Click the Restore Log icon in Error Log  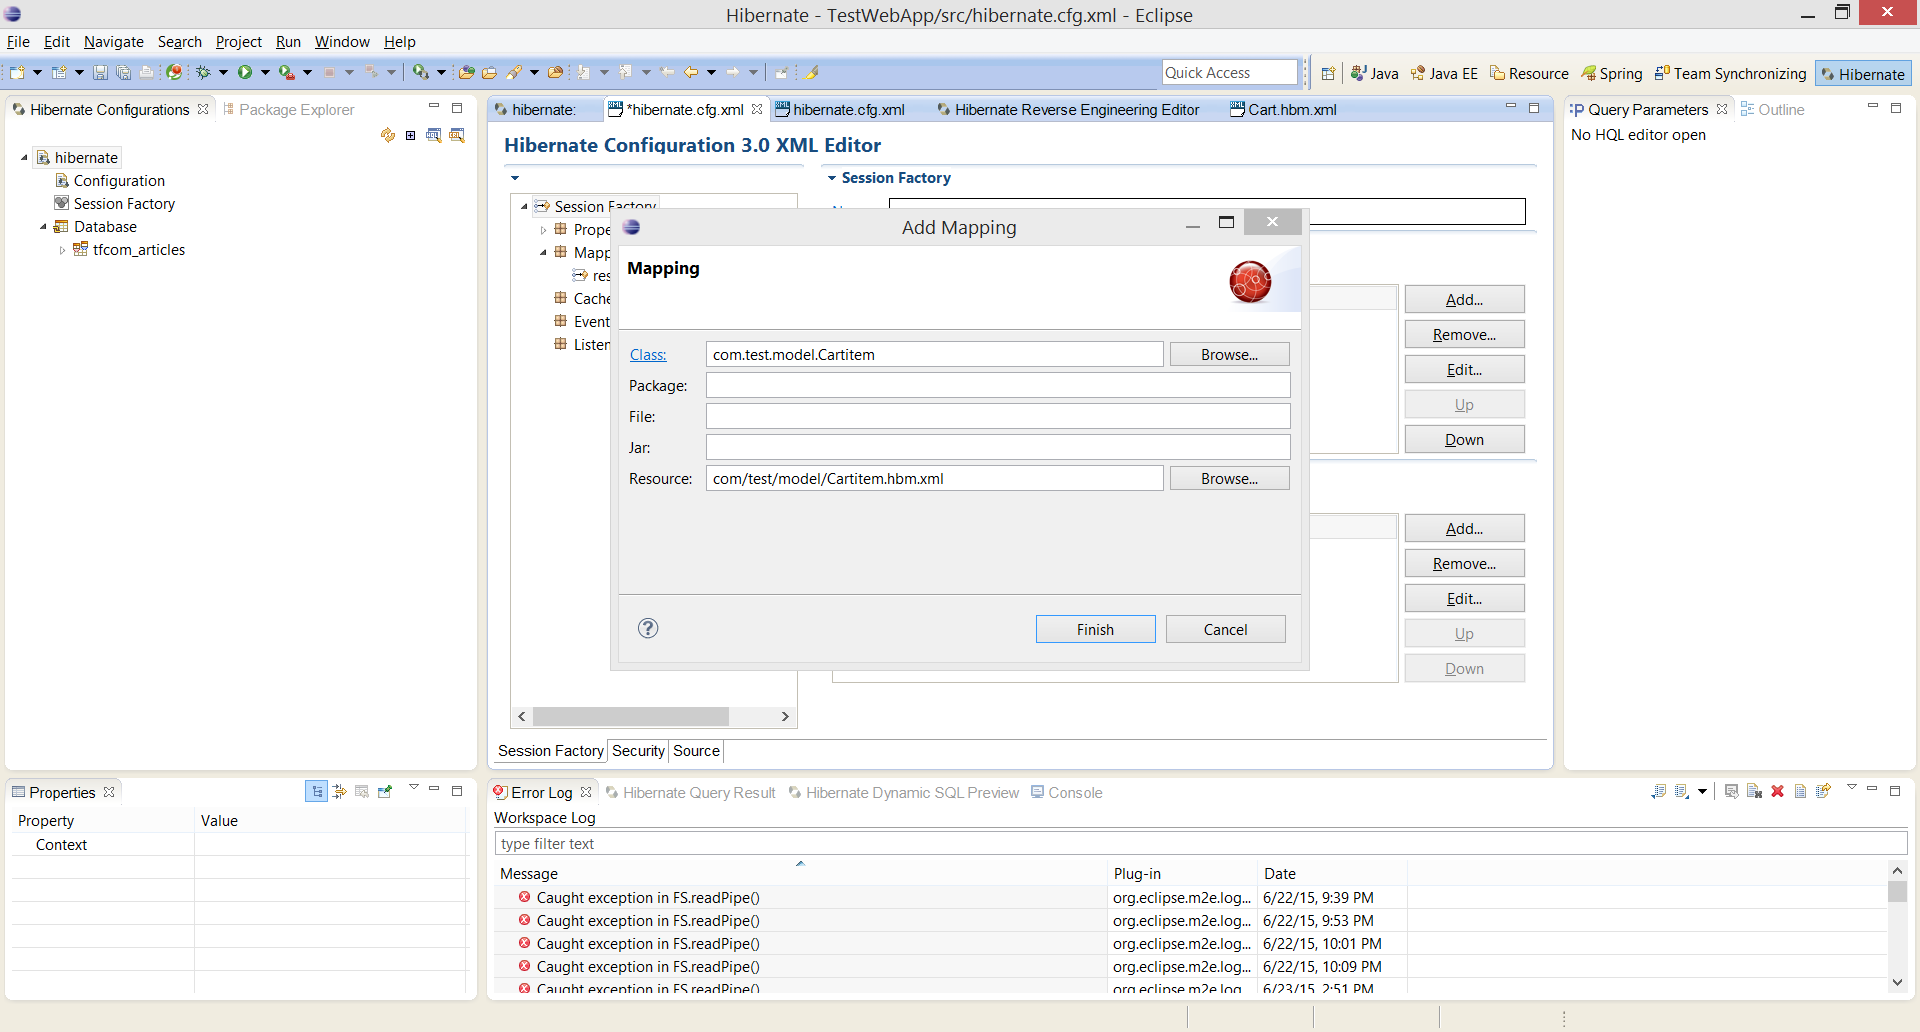[1823, 791]
